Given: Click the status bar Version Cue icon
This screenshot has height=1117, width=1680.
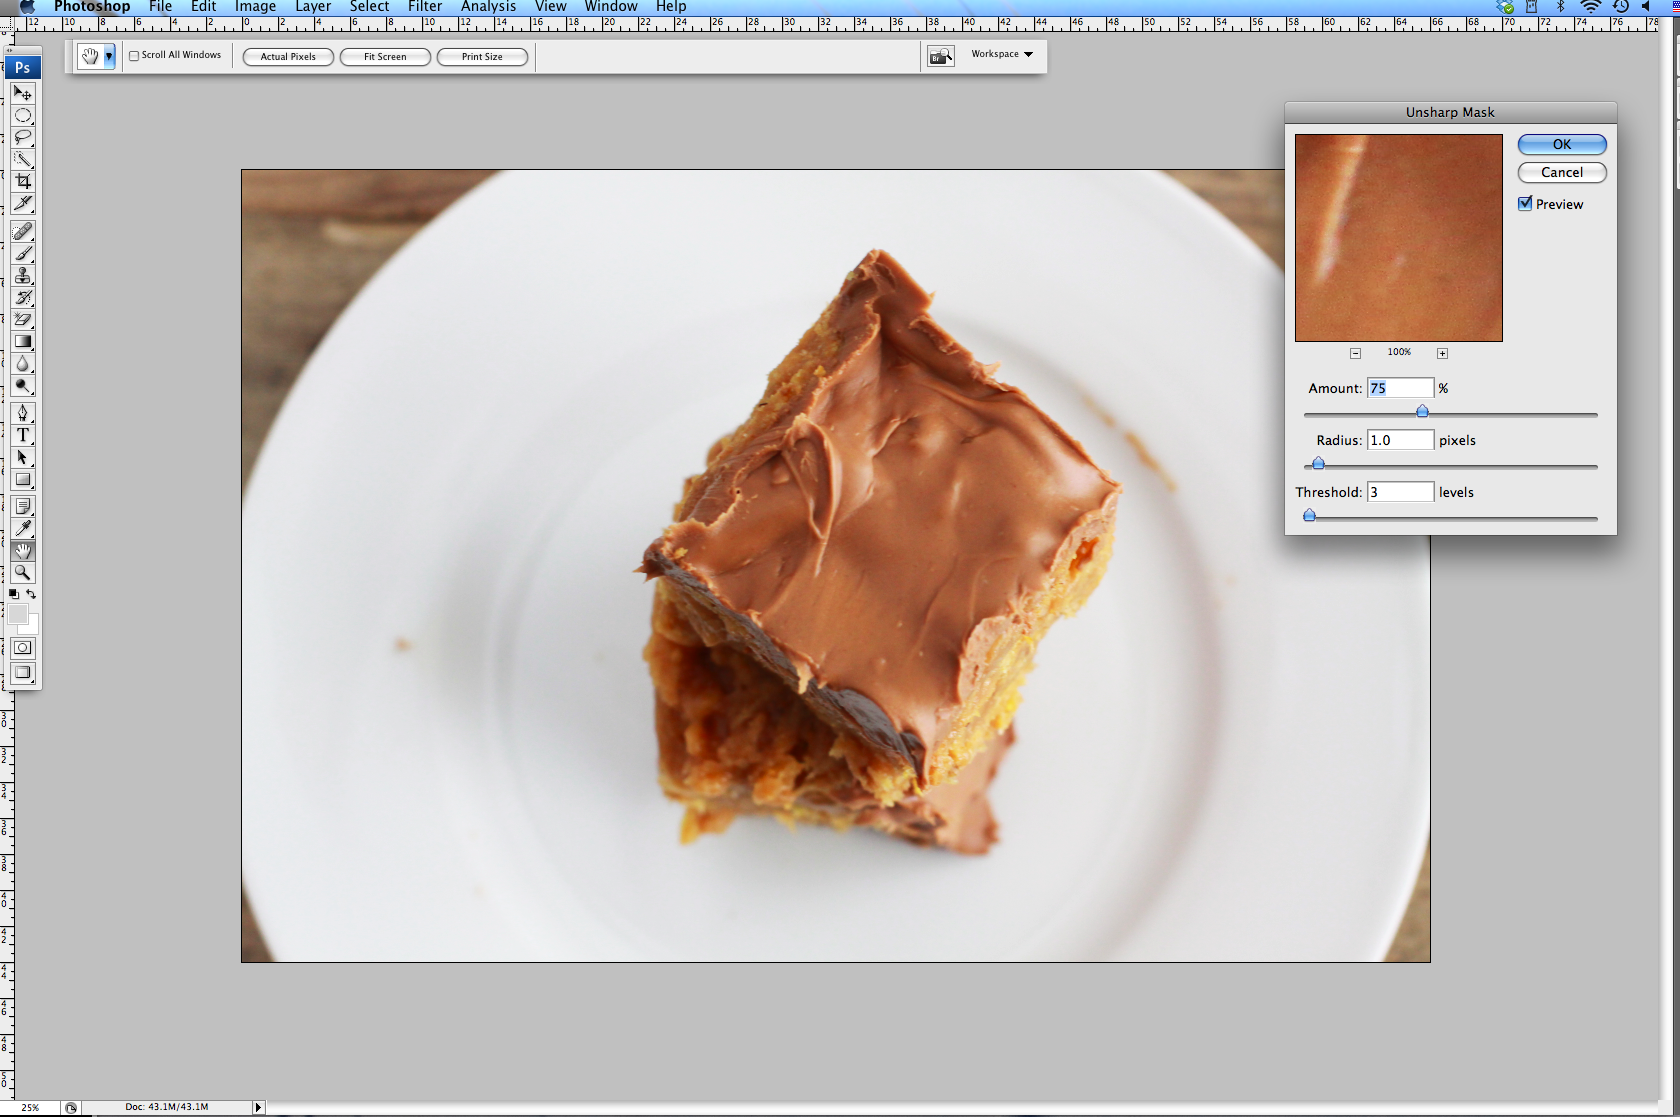Looking at the screenshot, I should click(x=71, y=1107).
